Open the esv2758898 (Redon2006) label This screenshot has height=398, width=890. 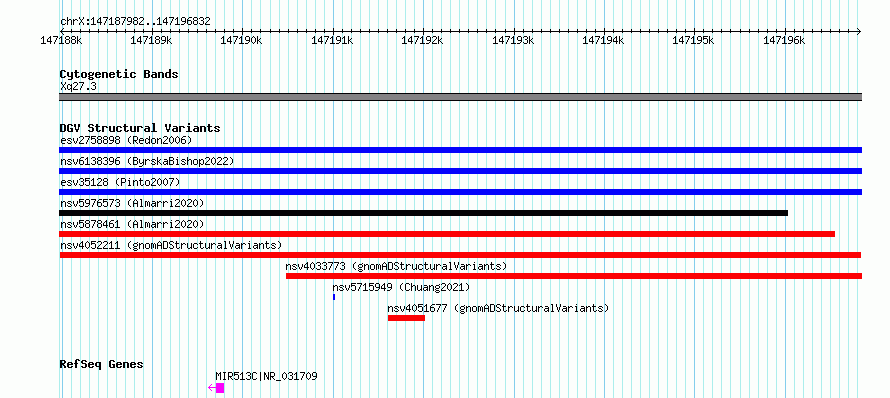(126, 140)
